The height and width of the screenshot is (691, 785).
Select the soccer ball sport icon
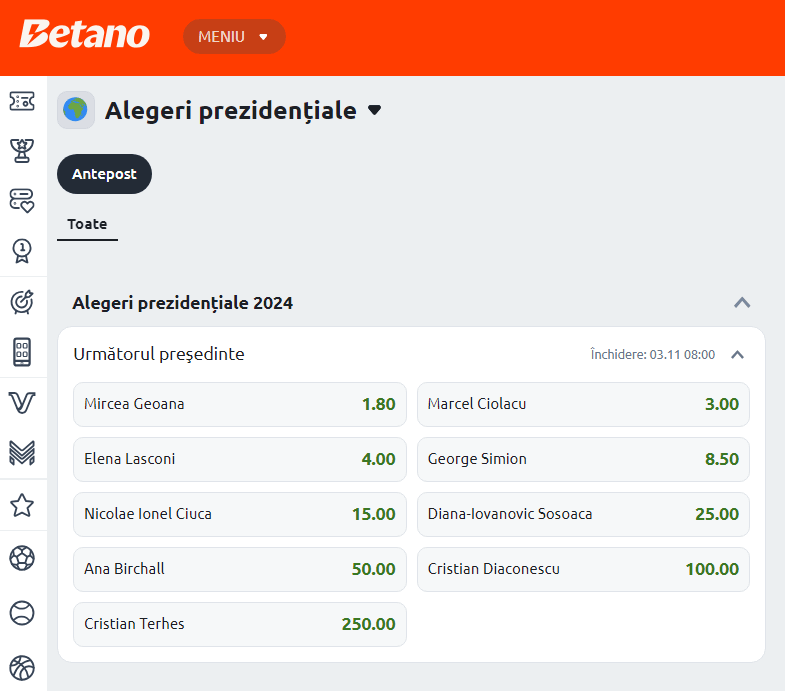[22, 558]
